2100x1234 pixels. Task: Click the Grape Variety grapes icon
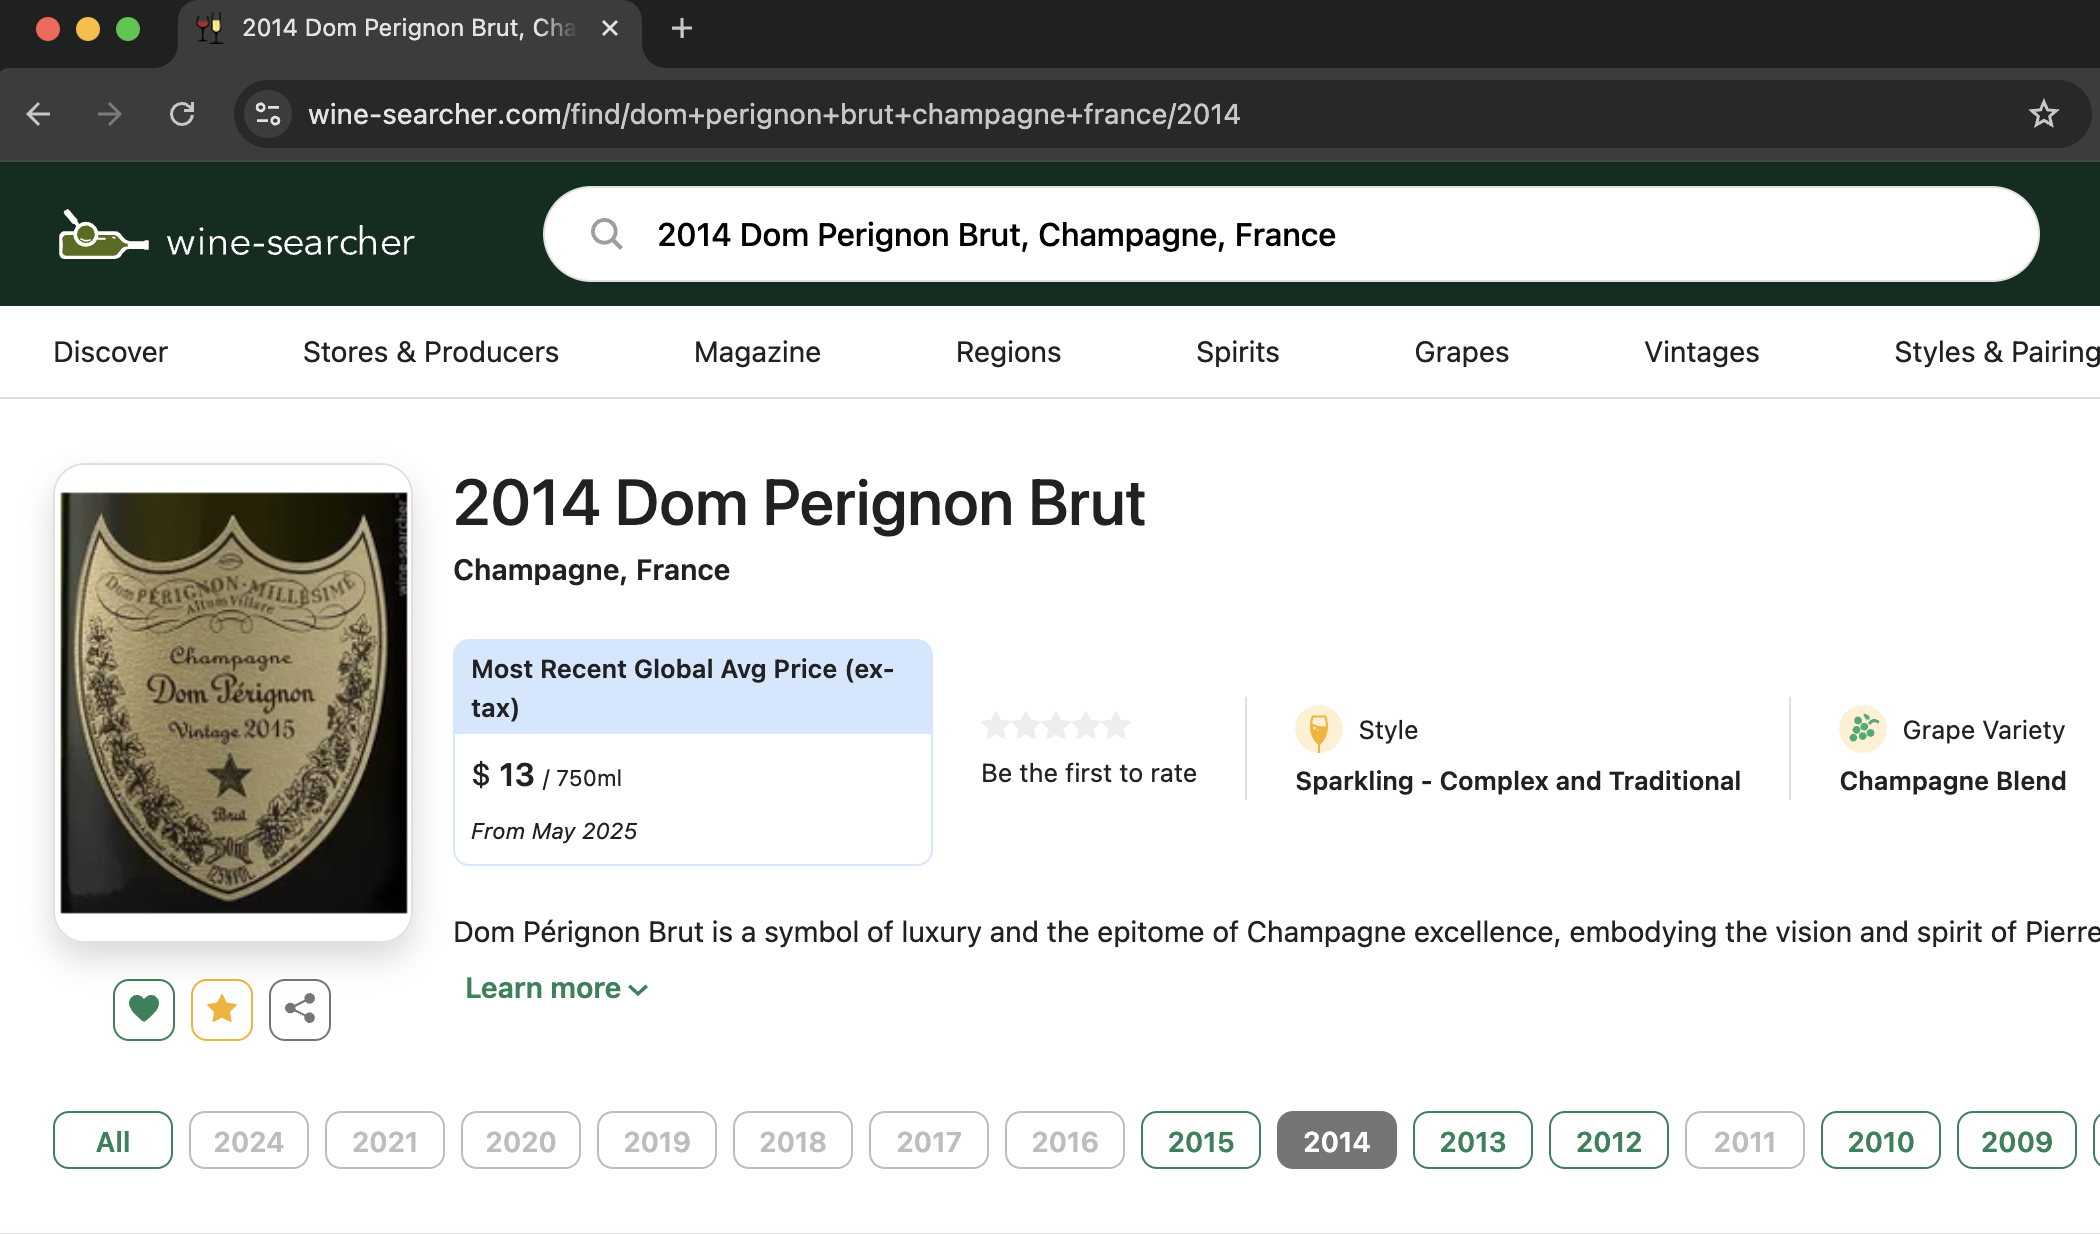coord(1863,729)
